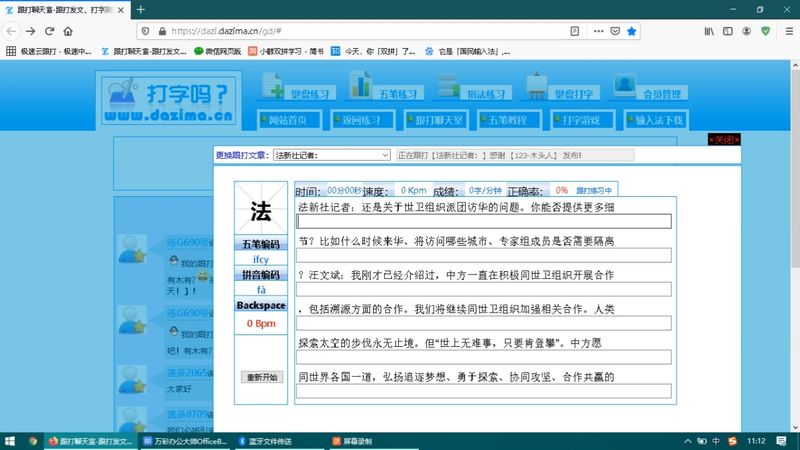The width and height of the screenshot is (800, 450).
Task: Click the 输入法下载 download link
Action: [x=657, y=120]
